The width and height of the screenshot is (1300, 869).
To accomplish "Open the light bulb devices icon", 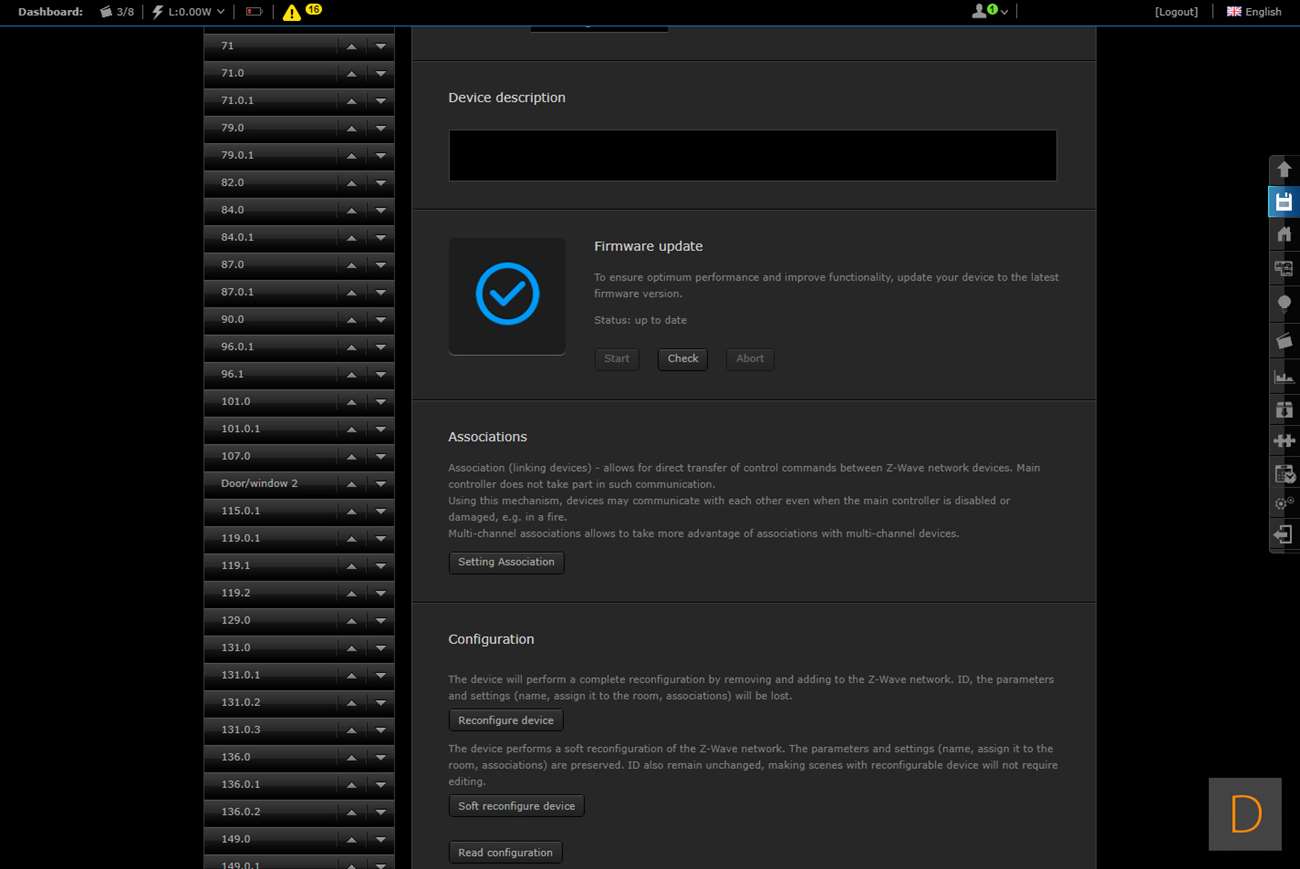I will pos(1284,304).
